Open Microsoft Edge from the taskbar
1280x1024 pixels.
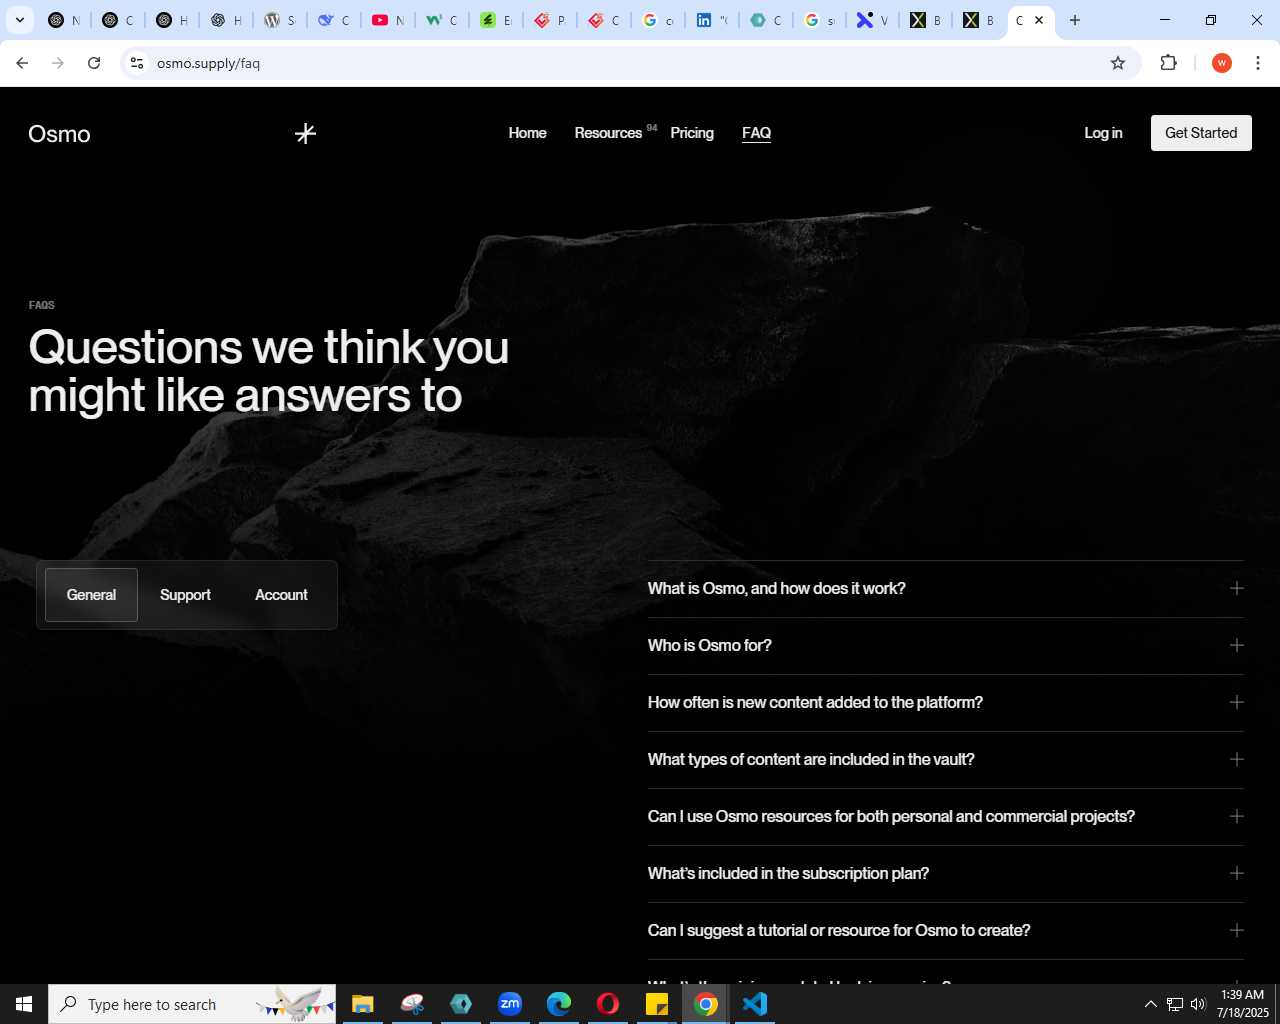[x=559, y=1004]
